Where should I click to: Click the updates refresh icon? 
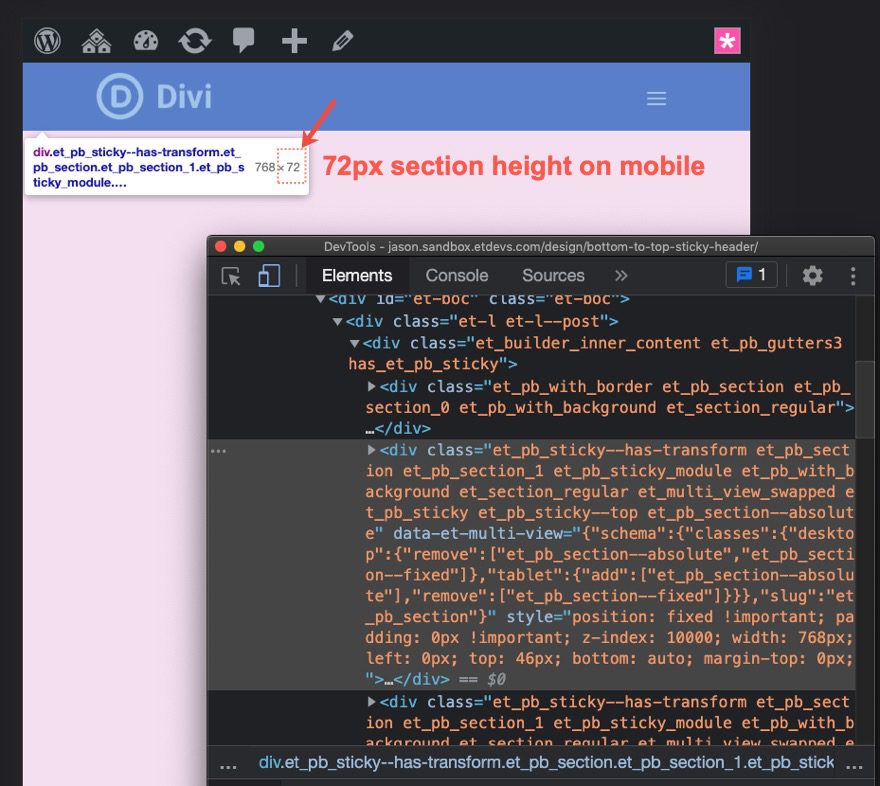coord(194,40)
